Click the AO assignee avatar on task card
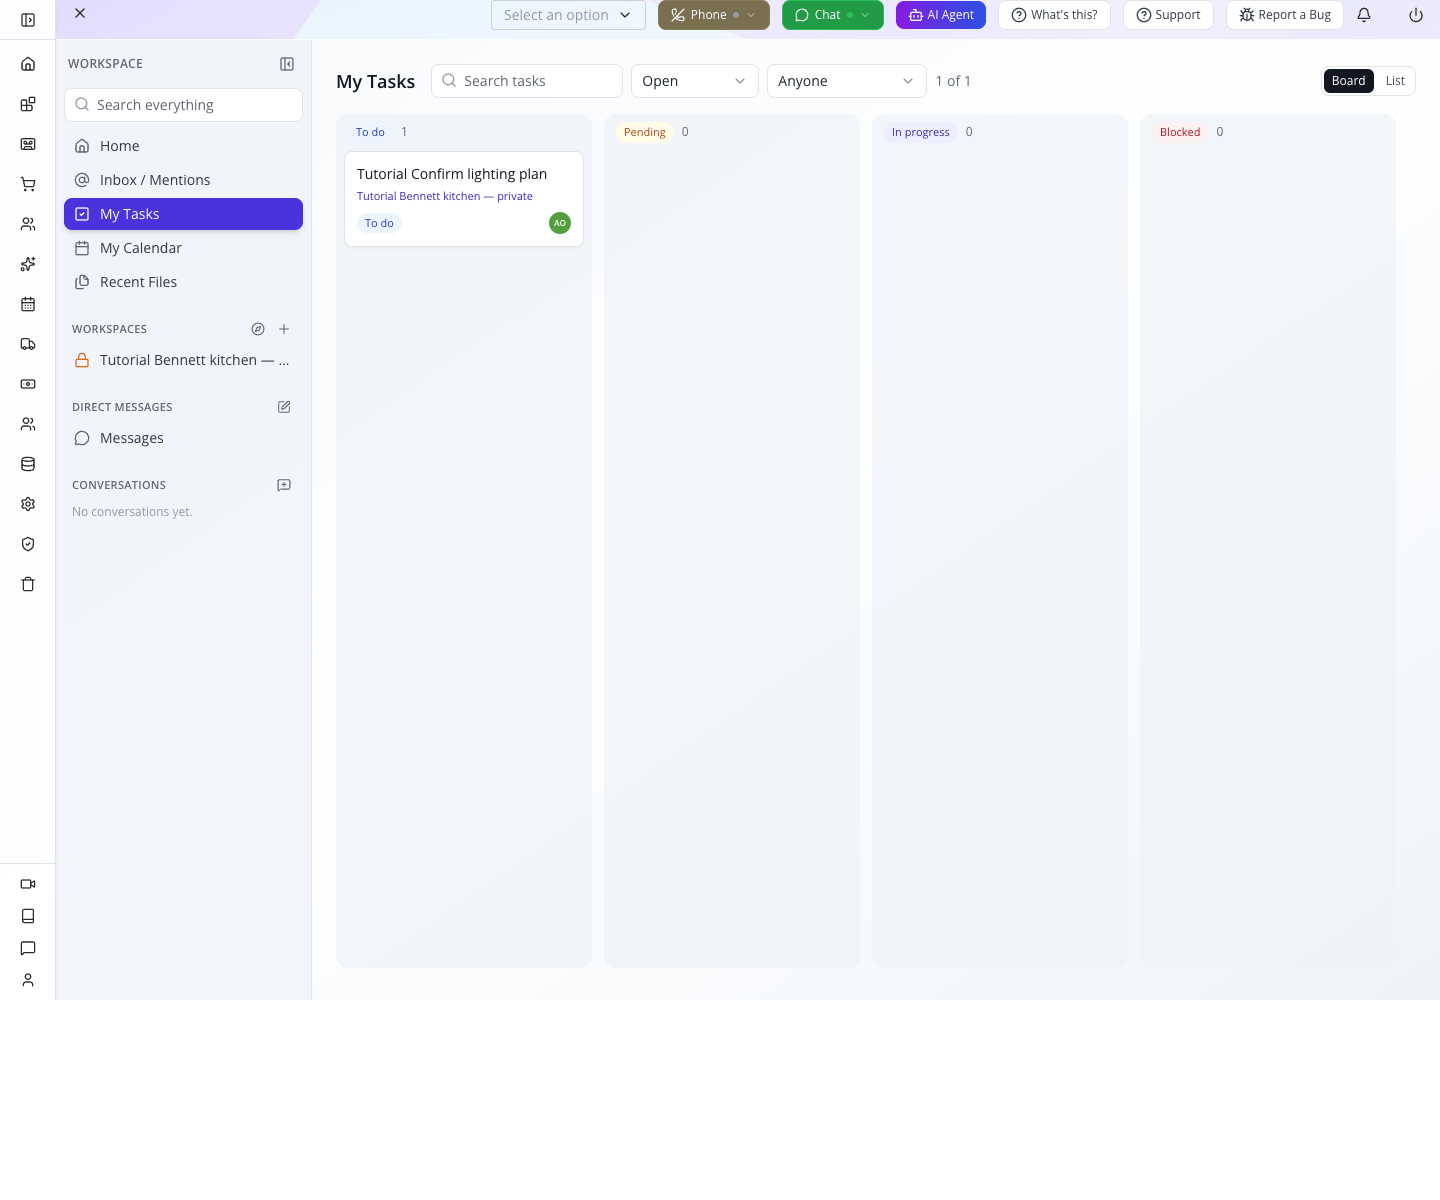 [x=560, y=223]
